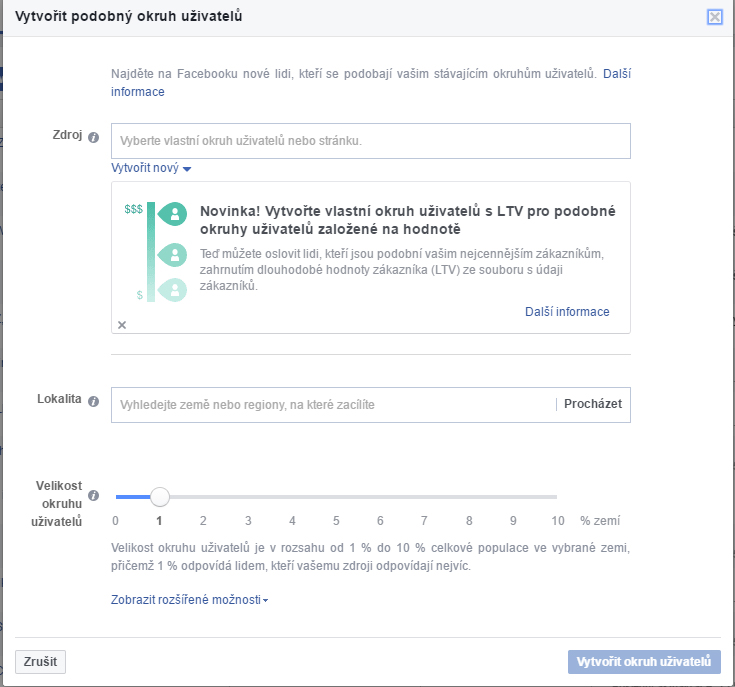Click Vytvořit okruh uživatelů button
This screenshot has height=687, width=735.
(644, 662)
